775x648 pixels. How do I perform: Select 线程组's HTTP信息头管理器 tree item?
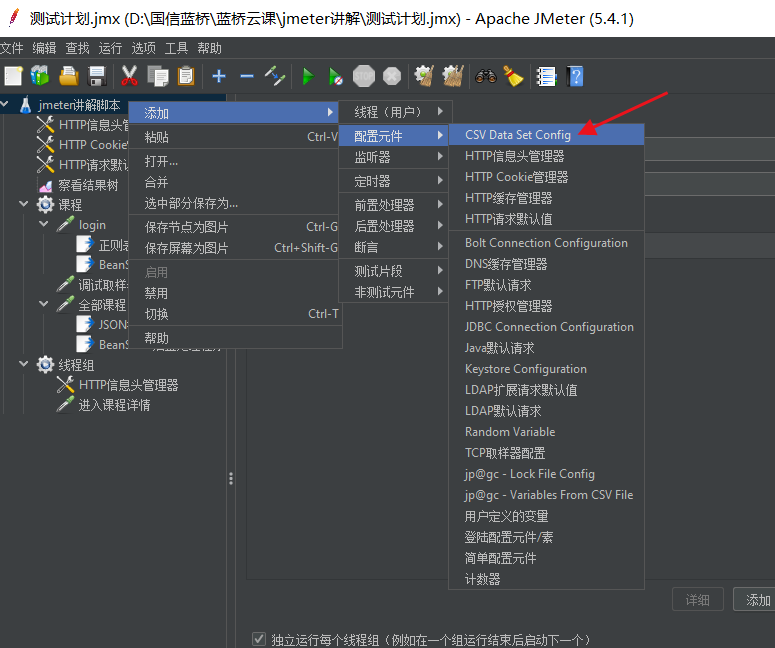click(128, 385)
